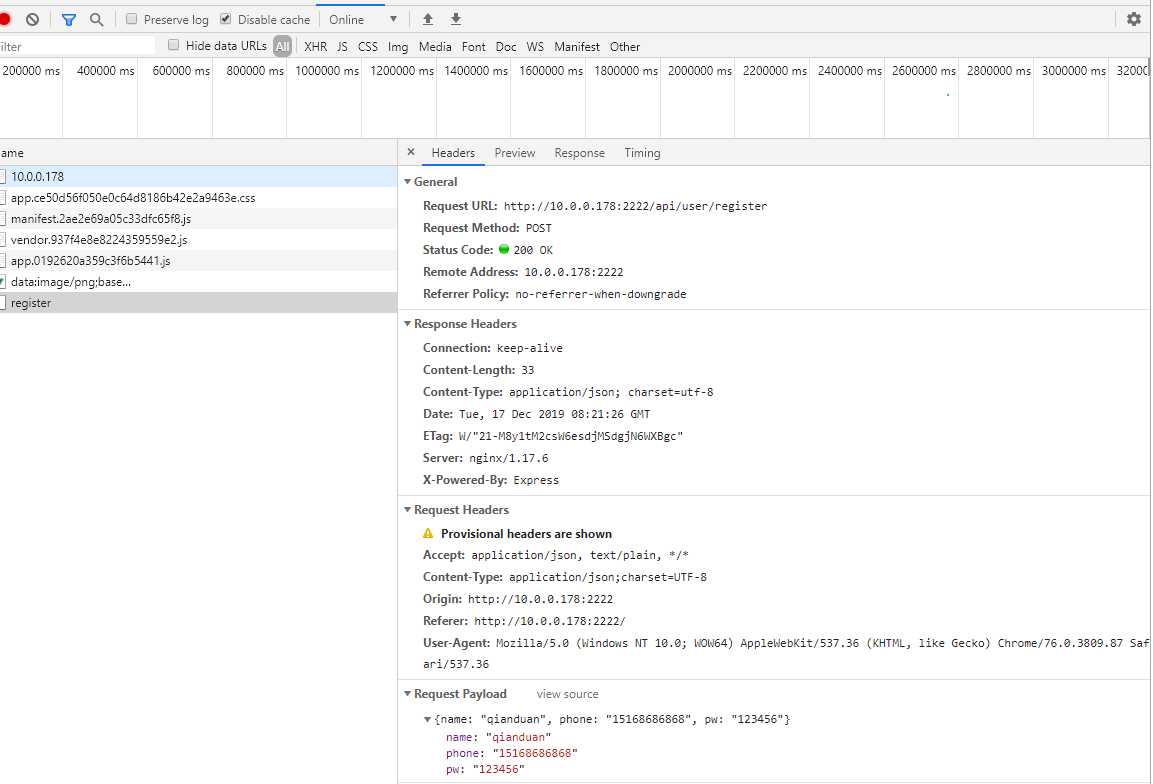Filter requests by XHR

tap(315, 46)
